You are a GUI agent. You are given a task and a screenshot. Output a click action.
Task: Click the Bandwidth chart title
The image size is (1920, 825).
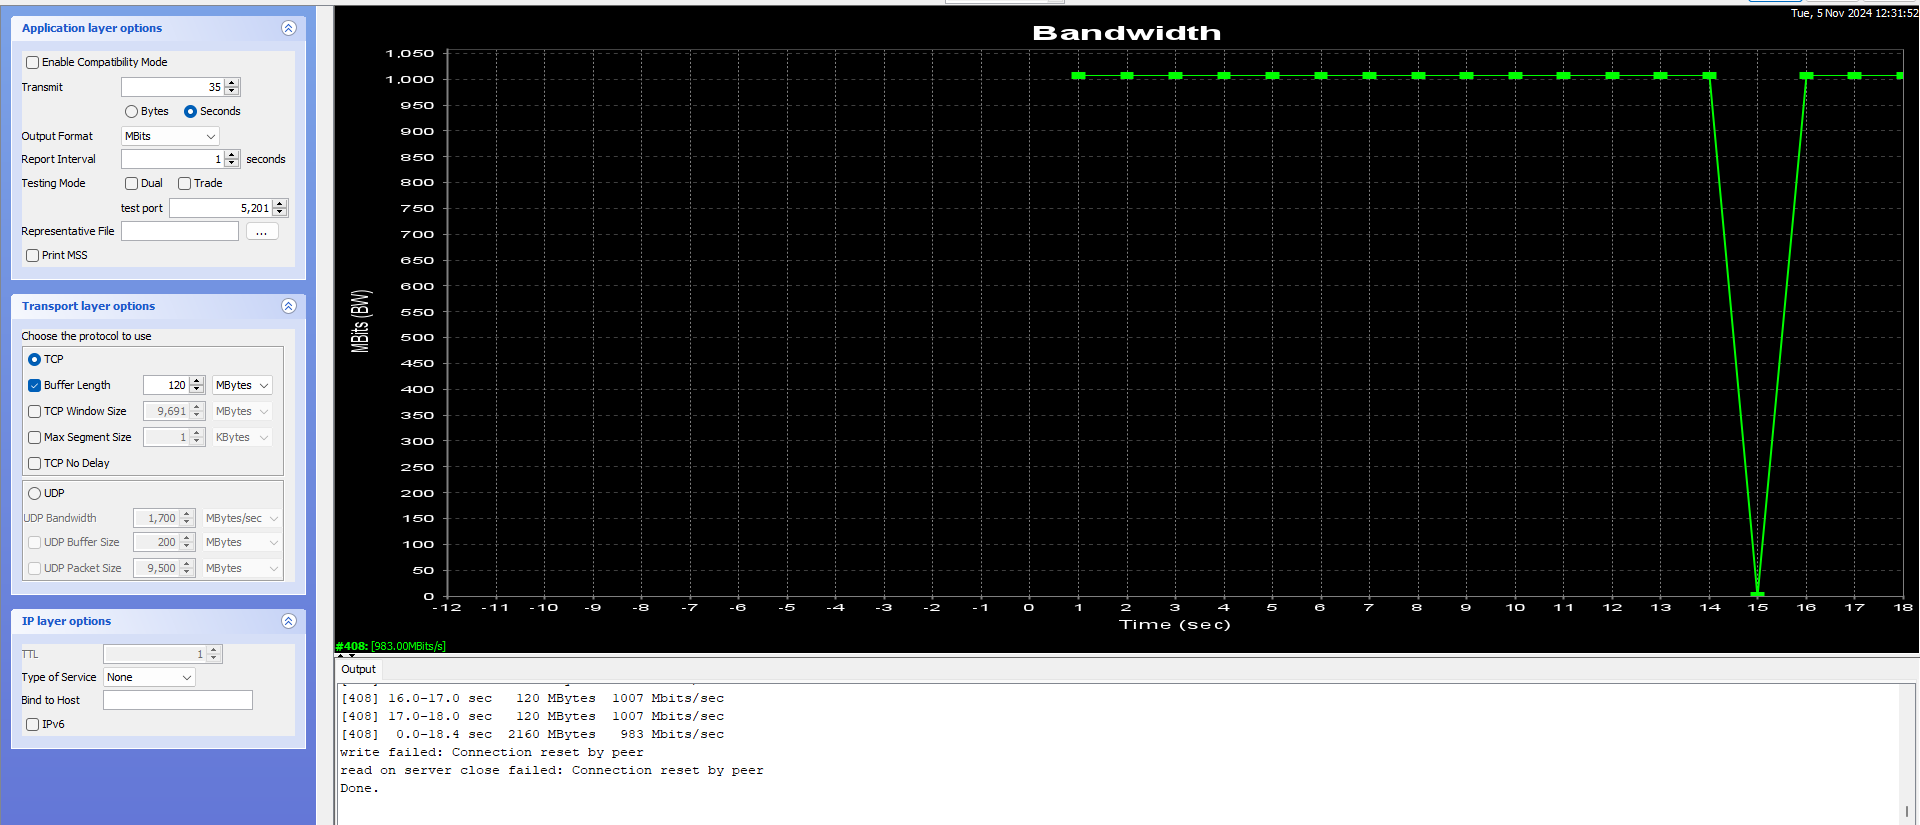click(x=1126, y=33)
